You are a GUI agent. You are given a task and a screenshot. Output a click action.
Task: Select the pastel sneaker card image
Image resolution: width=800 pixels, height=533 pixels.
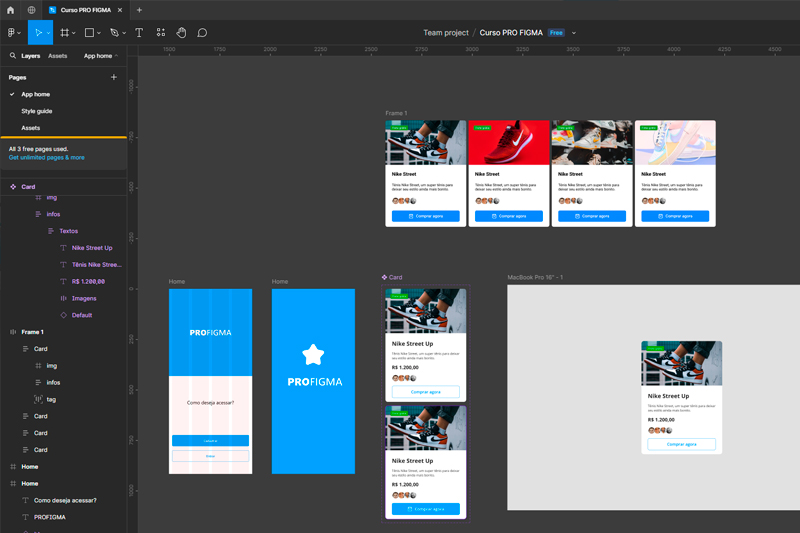(675, 142)
